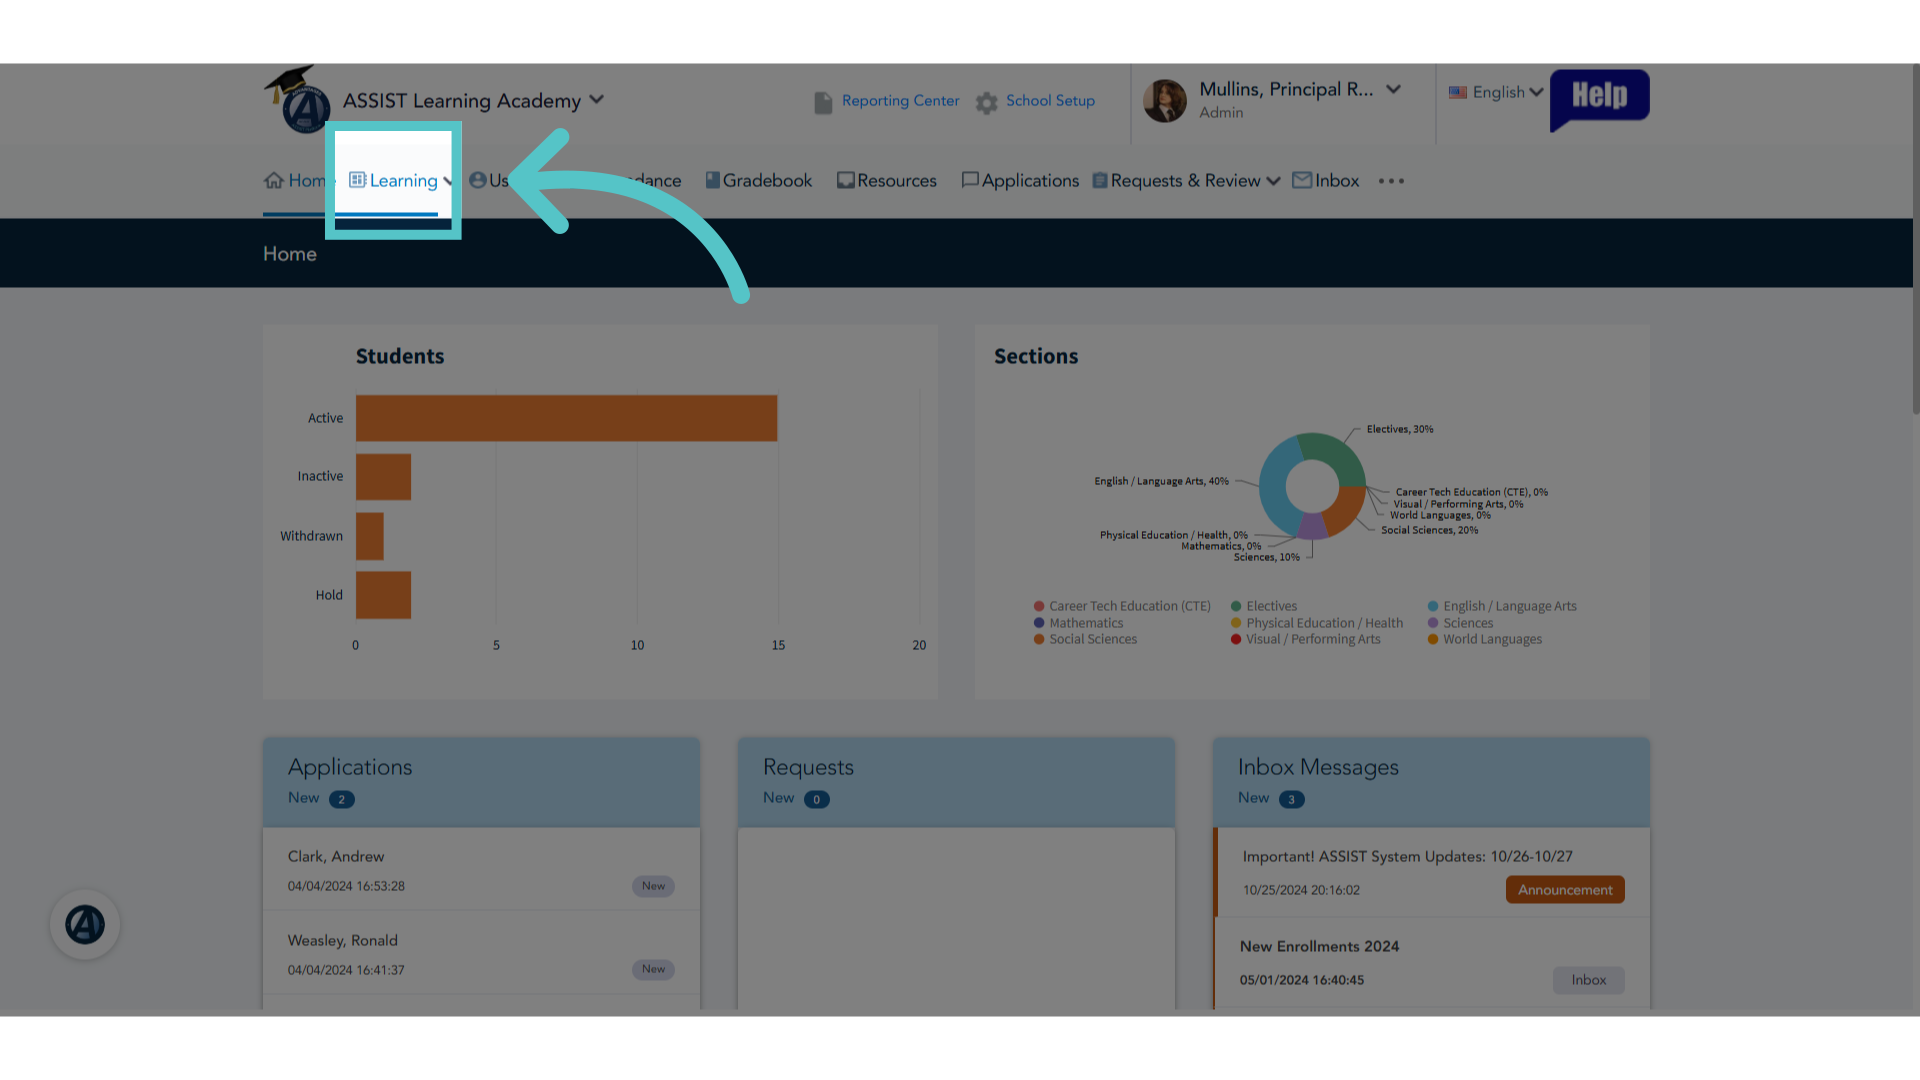Open the Inbox envelope icon
The image size is (1920, 1080).
[1302, 181]
